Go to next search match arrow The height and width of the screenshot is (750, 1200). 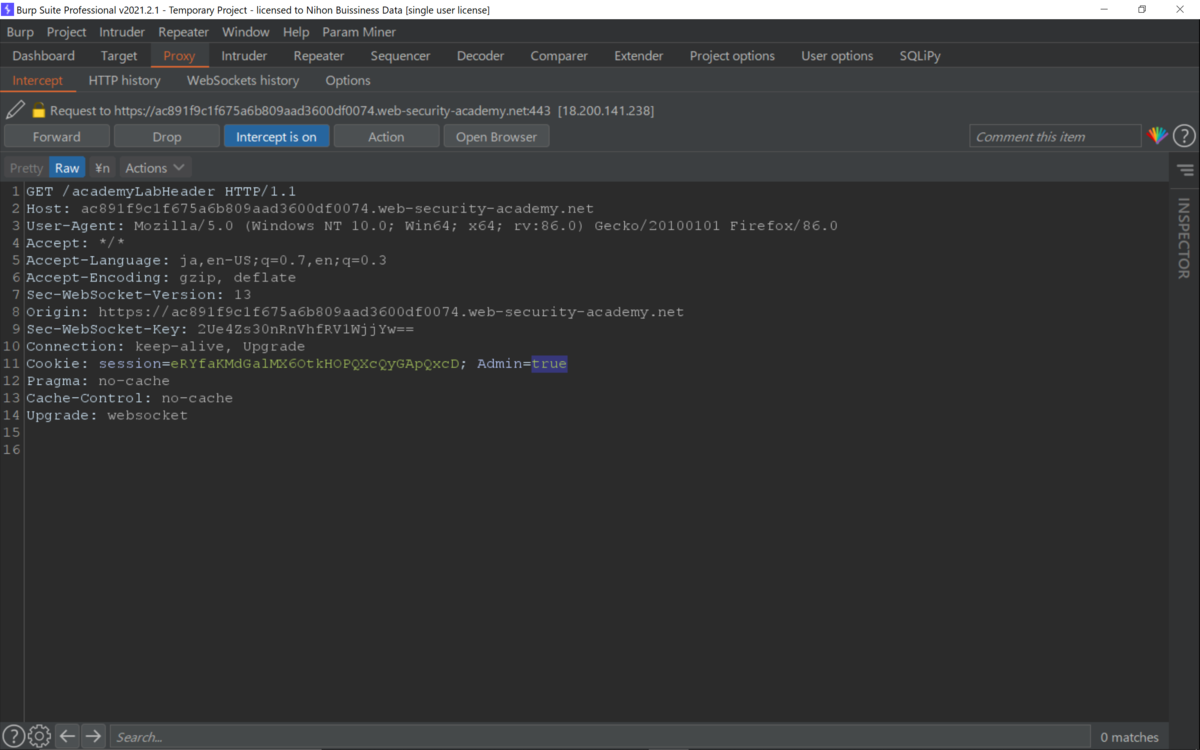93,736
